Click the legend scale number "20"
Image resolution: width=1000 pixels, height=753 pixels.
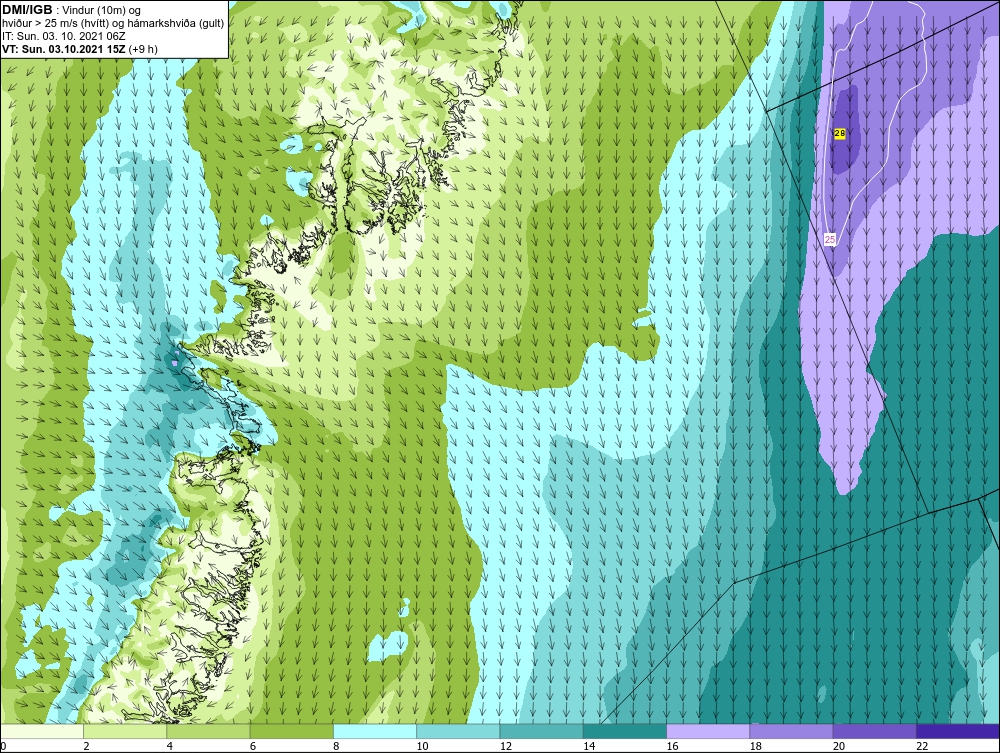tap(839, 747)
